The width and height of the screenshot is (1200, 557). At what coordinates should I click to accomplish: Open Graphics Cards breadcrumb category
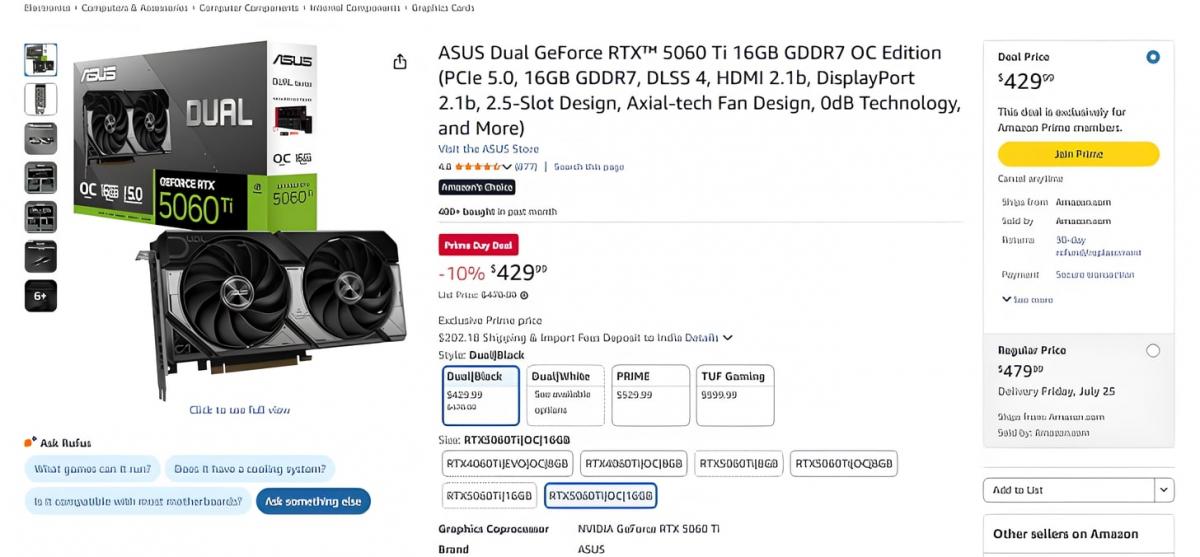tap(443, 8)
